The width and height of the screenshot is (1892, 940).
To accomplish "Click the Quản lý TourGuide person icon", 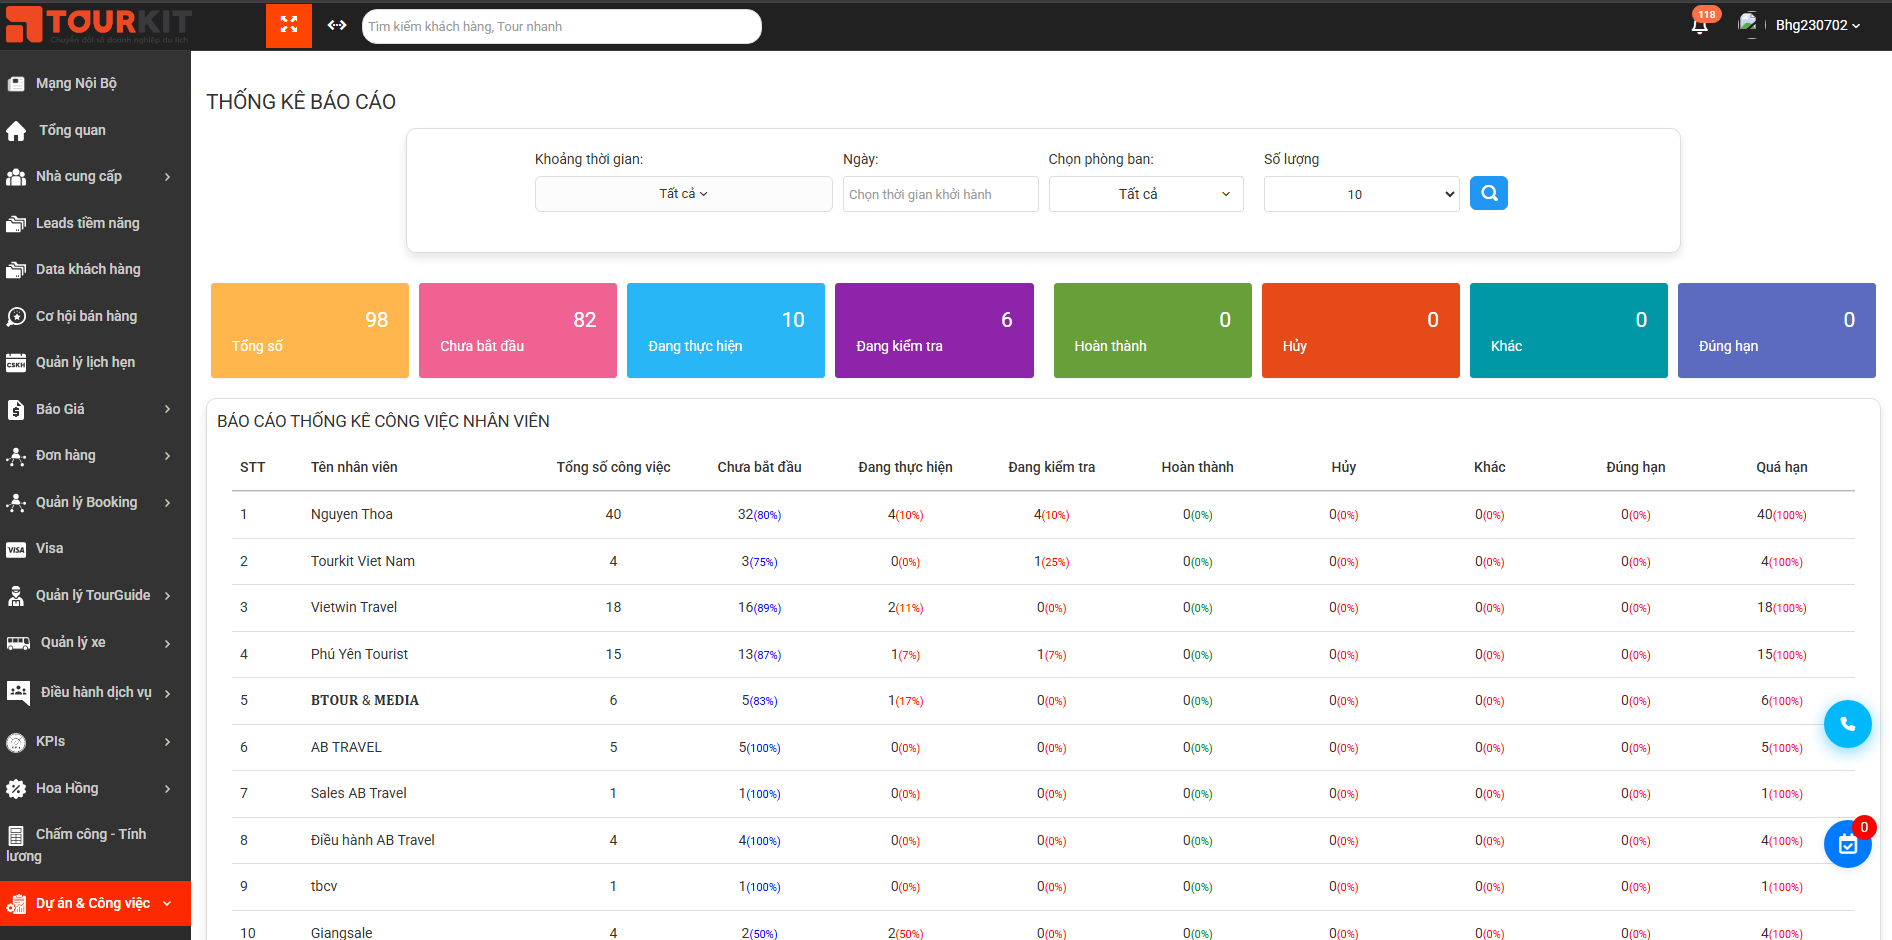I will point(16,596).
